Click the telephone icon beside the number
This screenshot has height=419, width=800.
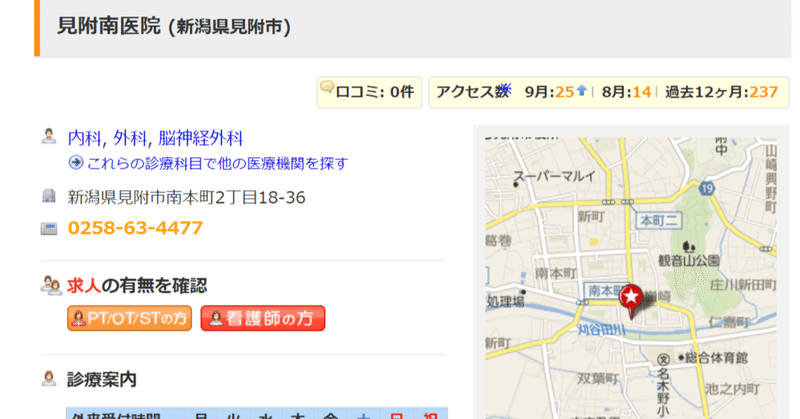(49, 228)
